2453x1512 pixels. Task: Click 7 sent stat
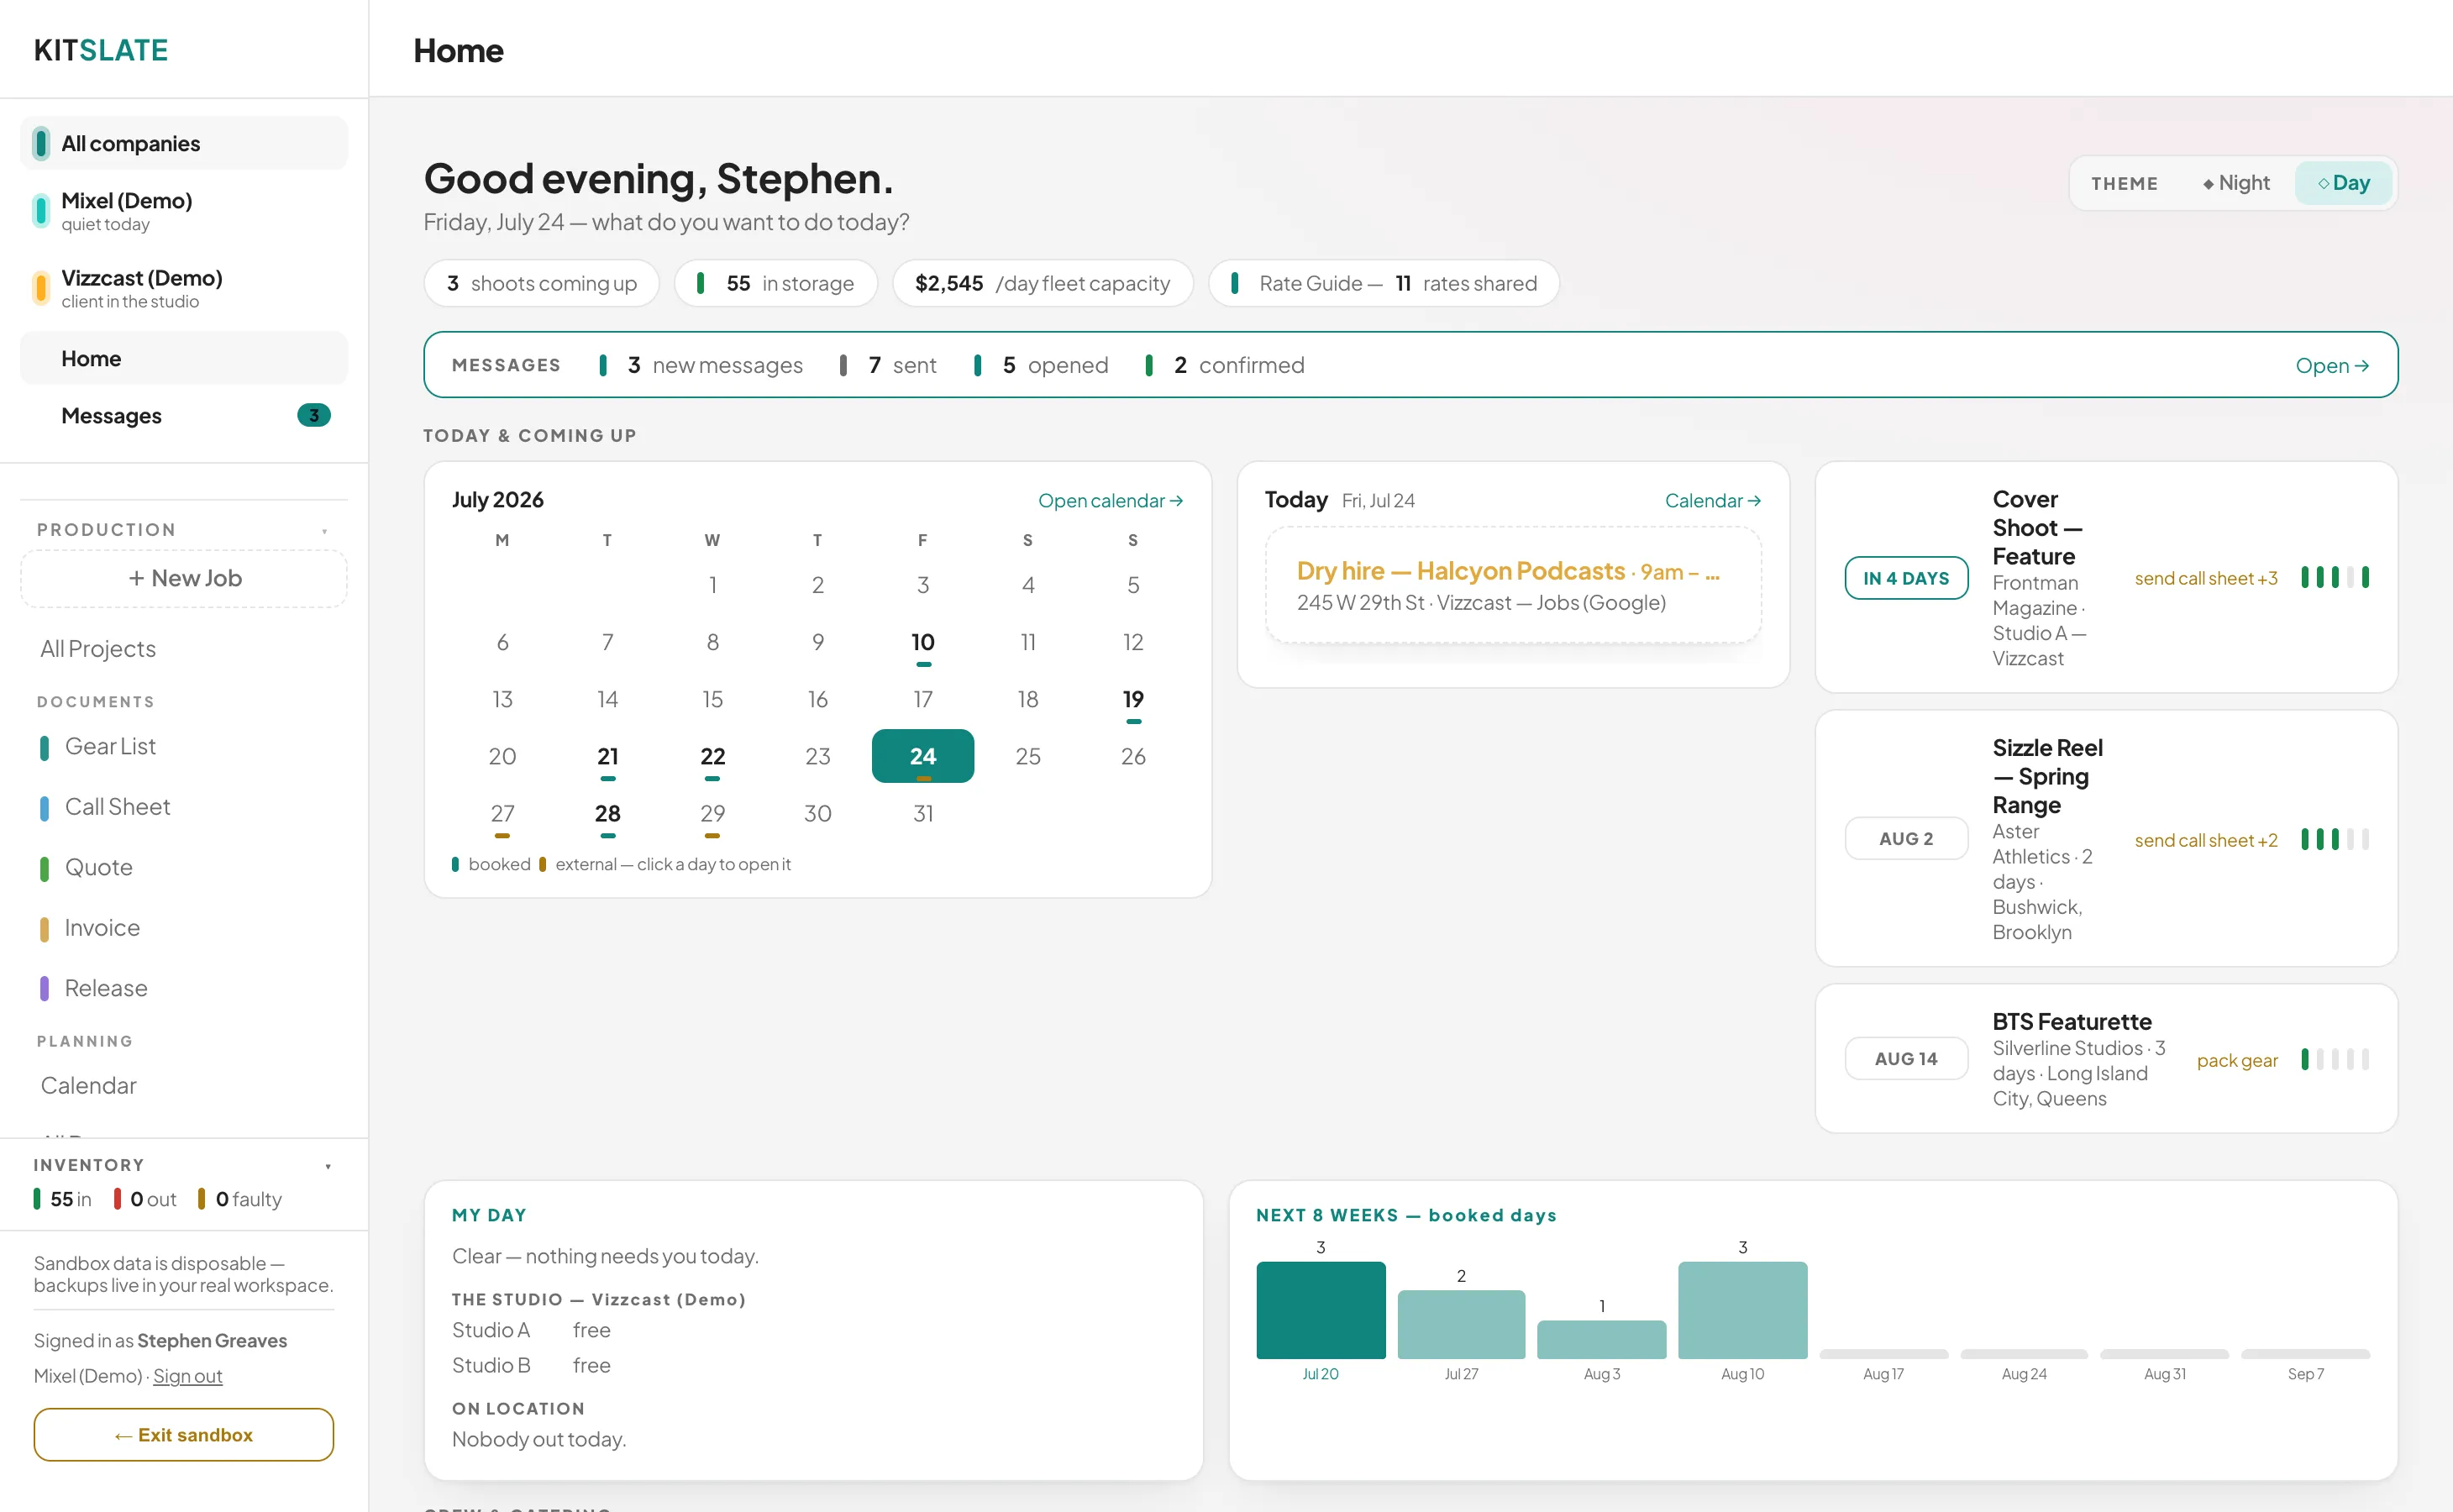tap(889, 365)
